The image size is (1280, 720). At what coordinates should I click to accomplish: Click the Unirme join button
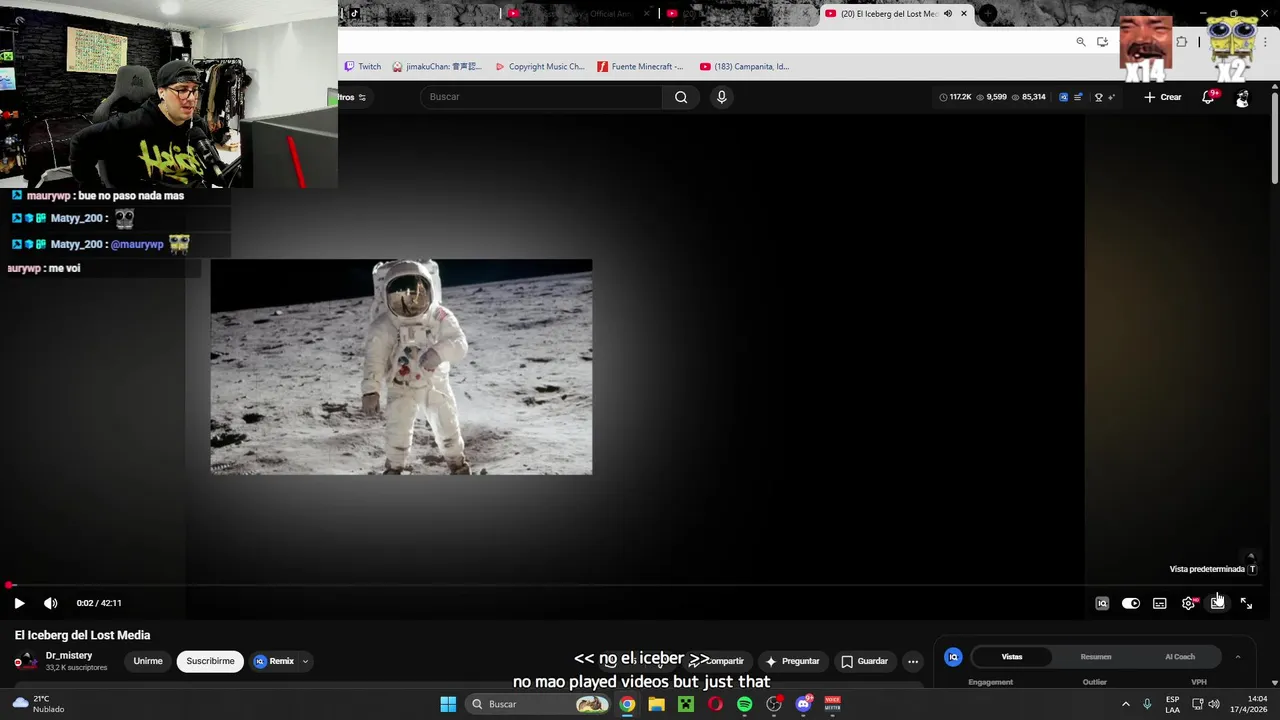[148, 661]
